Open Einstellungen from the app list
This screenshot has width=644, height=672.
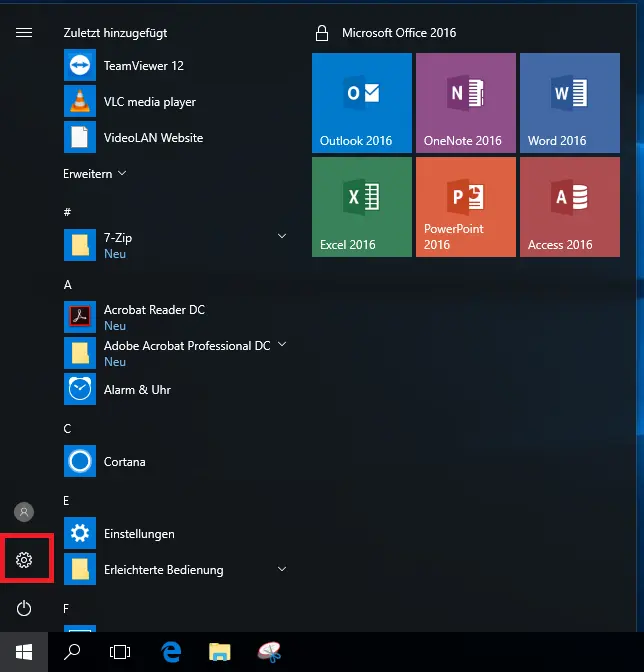click(139, 534)
